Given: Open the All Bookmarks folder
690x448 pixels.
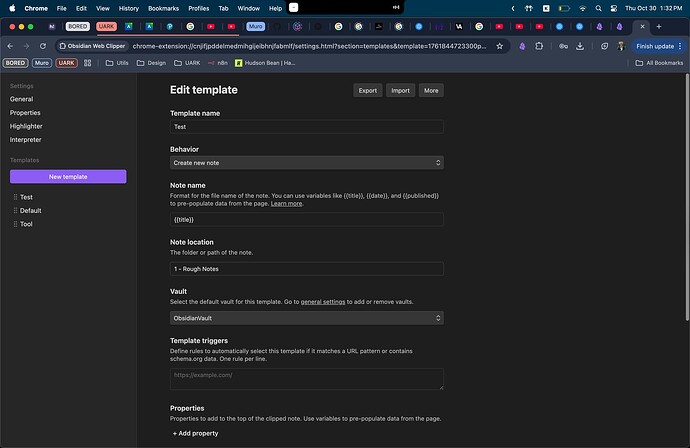Looking at the screenshot, I should tap(659, 63).
